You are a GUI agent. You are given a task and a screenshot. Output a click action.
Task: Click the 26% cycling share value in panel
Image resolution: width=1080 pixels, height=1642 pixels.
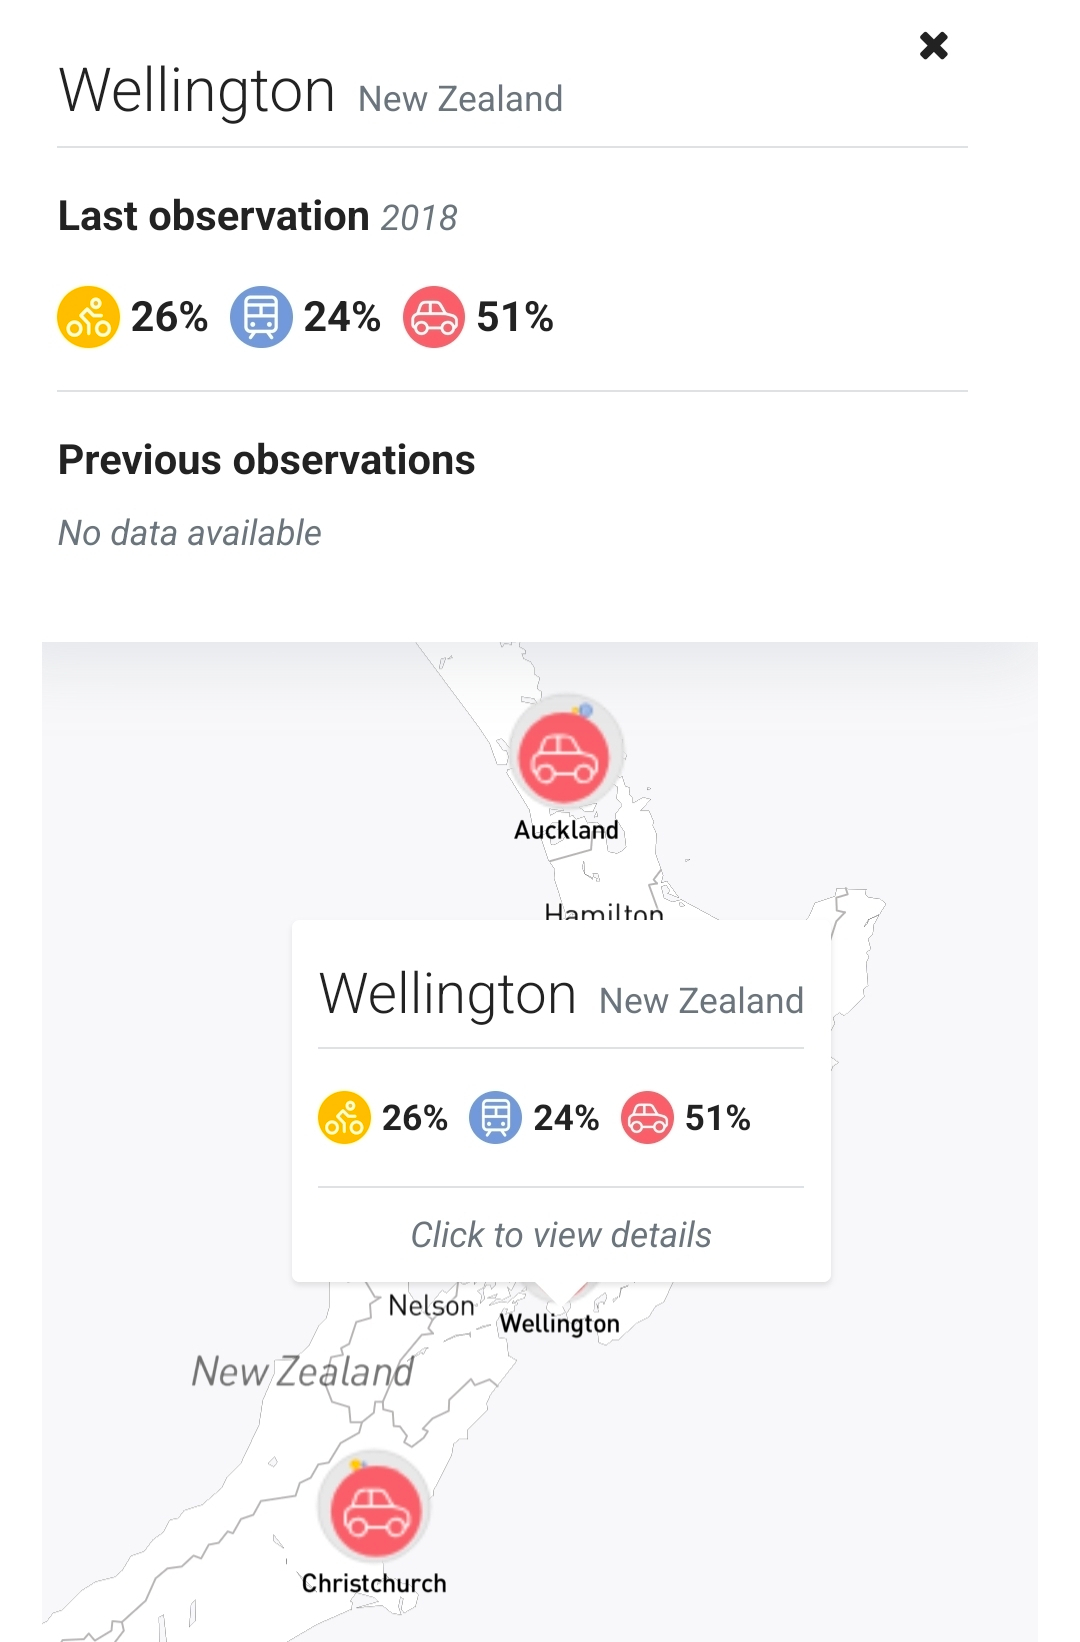169,317
